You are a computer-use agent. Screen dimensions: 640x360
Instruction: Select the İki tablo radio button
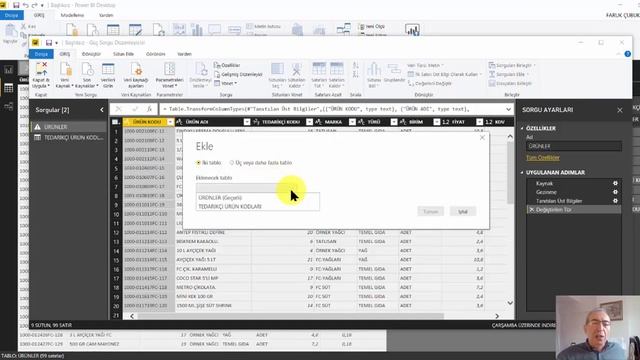199,162
